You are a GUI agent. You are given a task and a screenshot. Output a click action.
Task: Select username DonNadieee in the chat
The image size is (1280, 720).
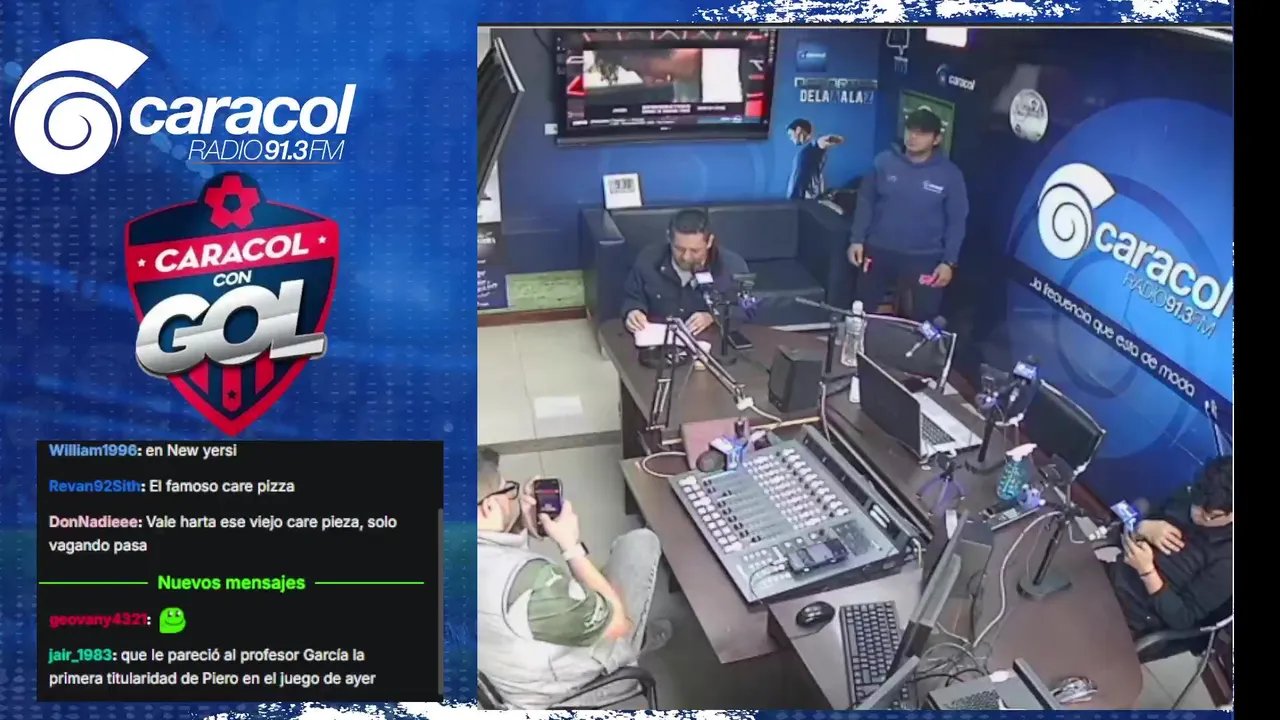tap(96, 522)
